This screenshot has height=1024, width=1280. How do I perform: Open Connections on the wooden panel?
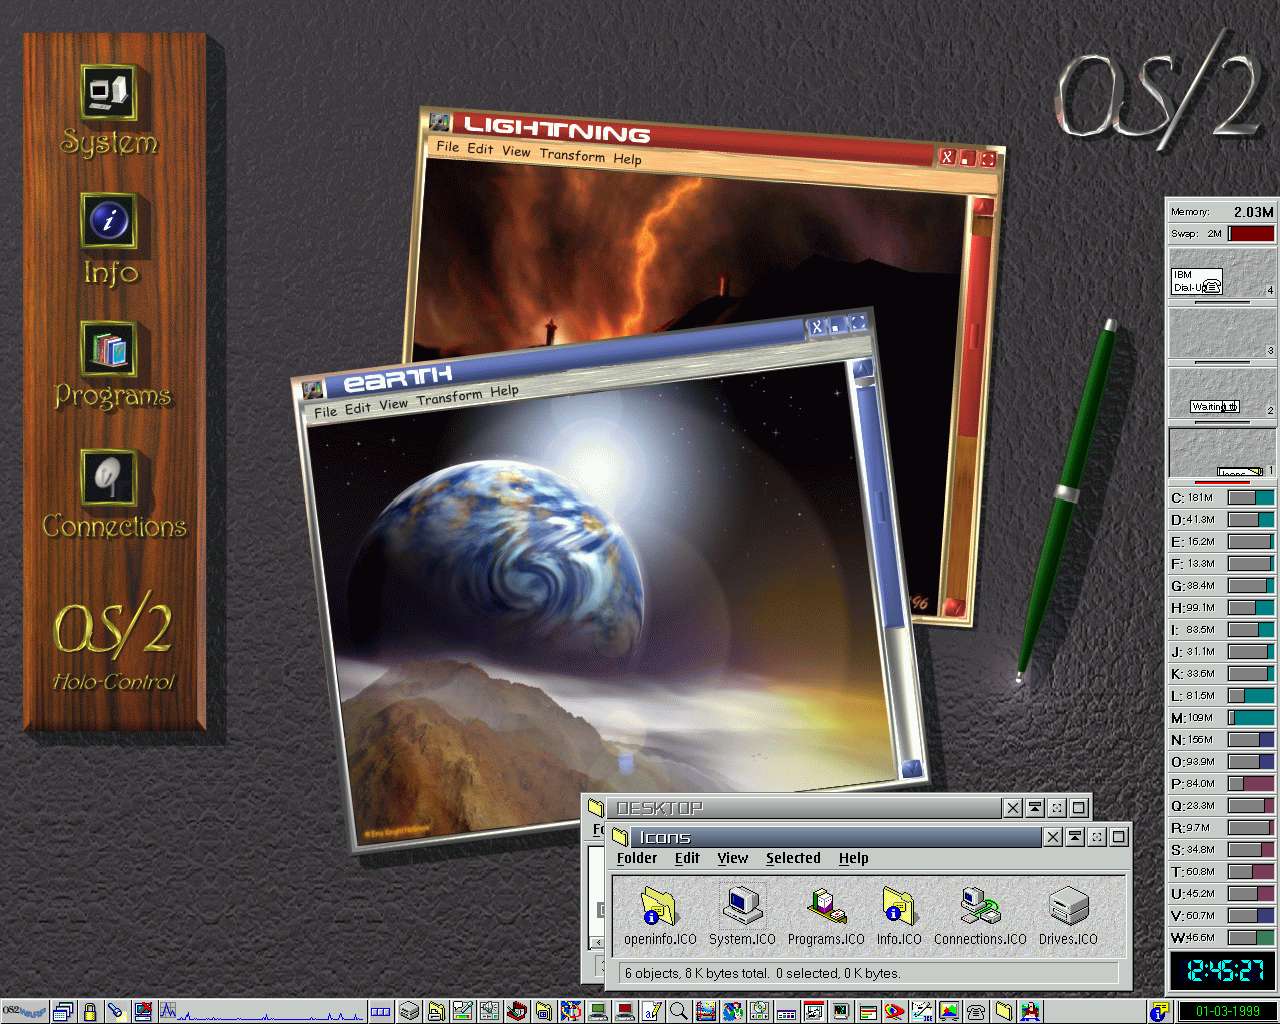108,478
